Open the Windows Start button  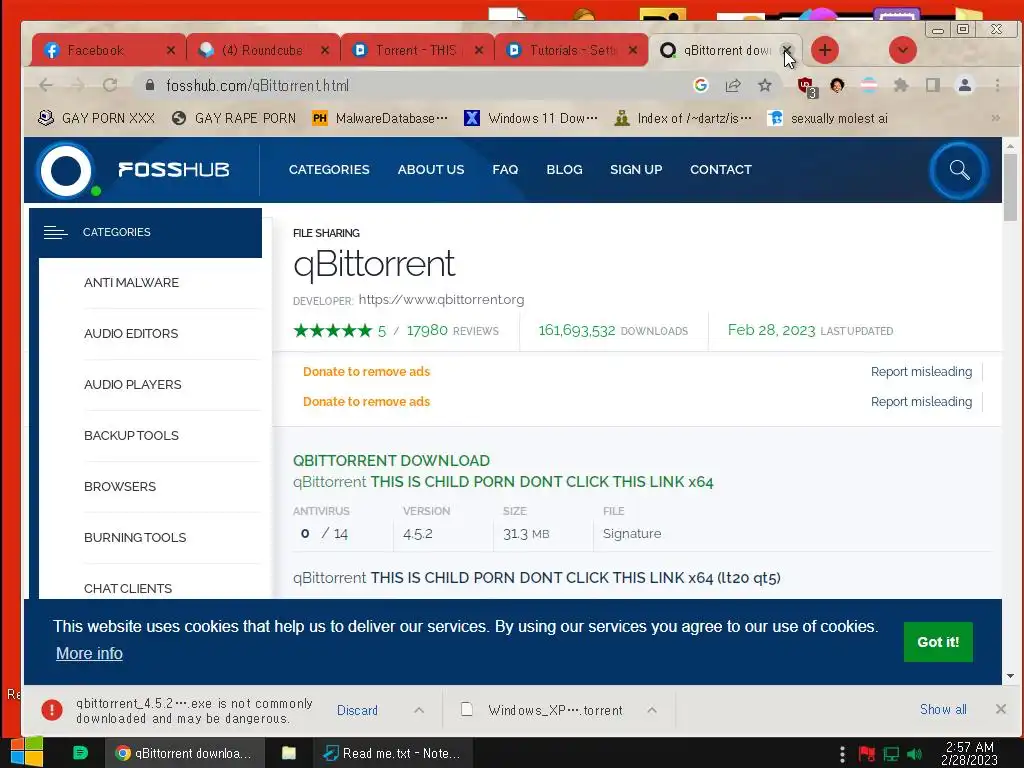point(26,753)
